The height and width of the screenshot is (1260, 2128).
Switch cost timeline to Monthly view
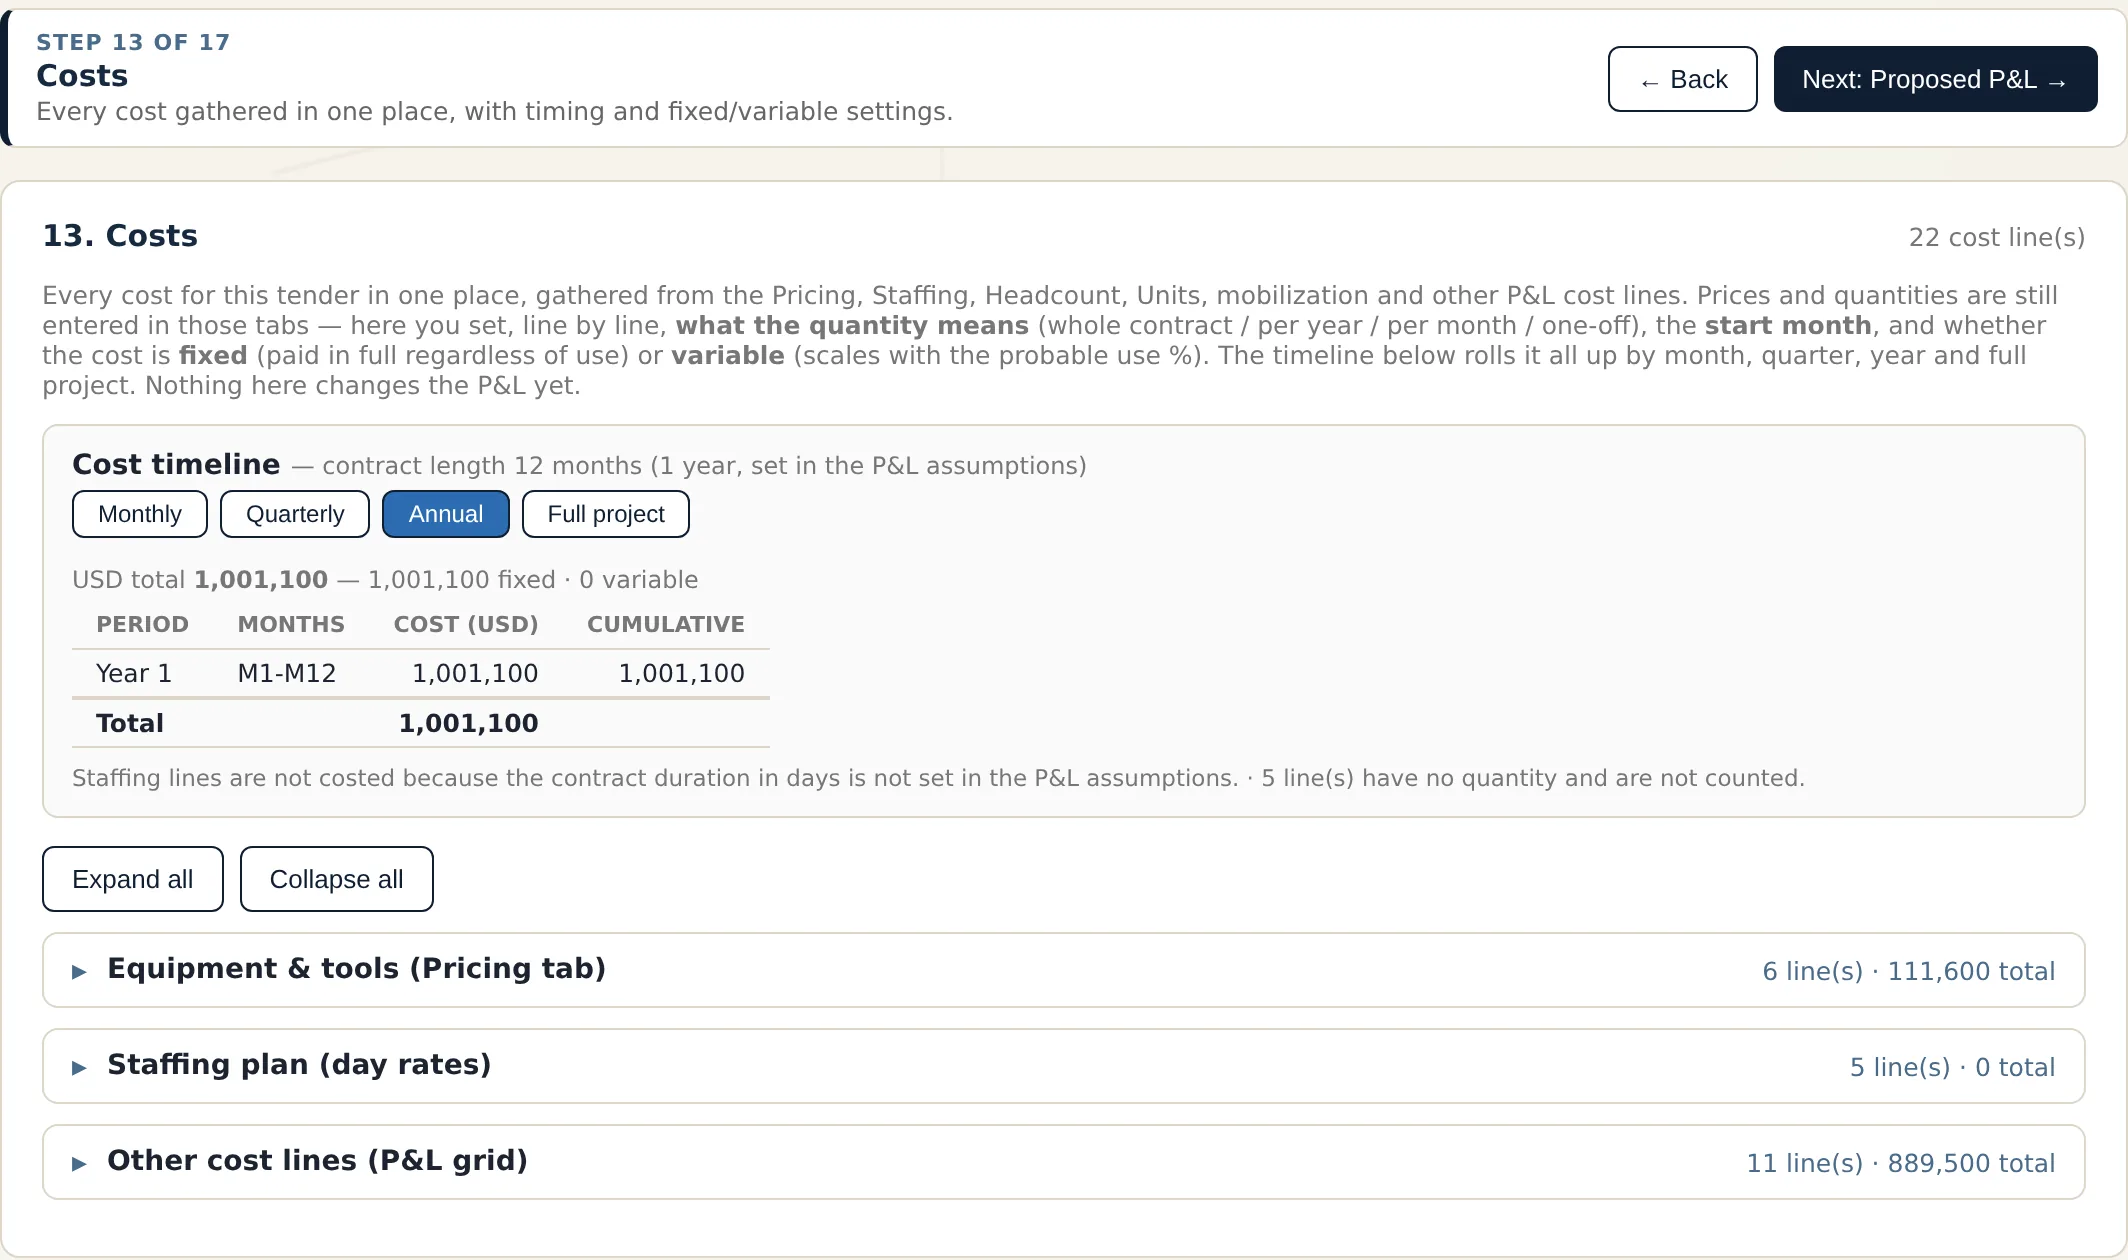click(x=140, y=514)
